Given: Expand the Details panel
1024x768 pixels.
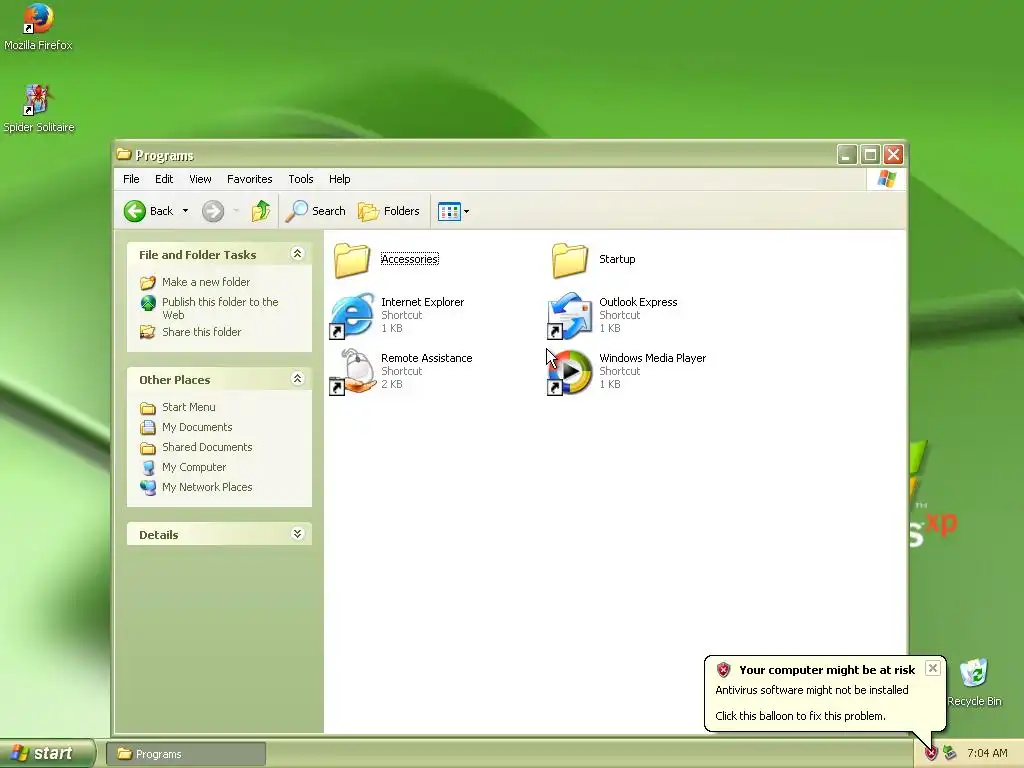Looking at the screenshot, I should [x=297, y=534].
